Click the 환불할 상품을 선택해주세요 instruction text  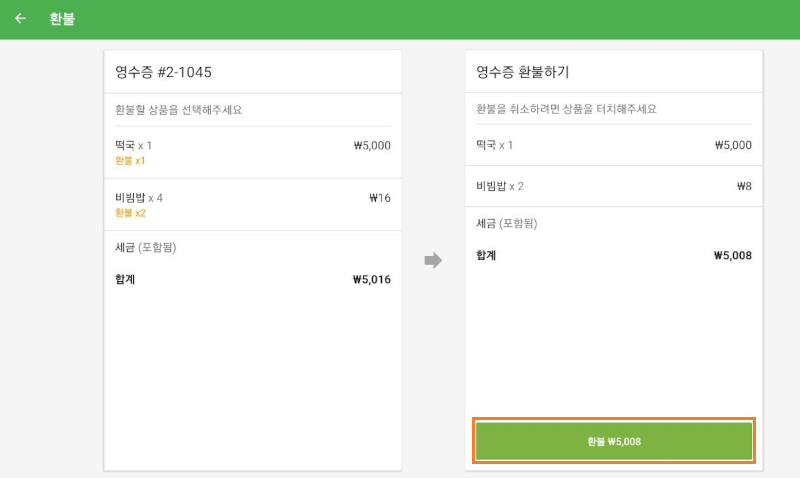178,110
